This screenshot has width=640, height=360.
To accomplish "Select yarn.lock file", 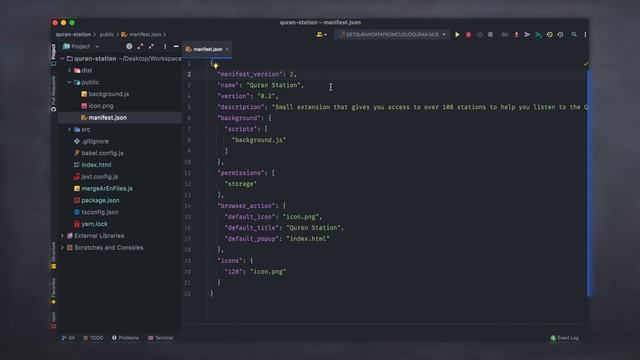I will click(94, 224).
